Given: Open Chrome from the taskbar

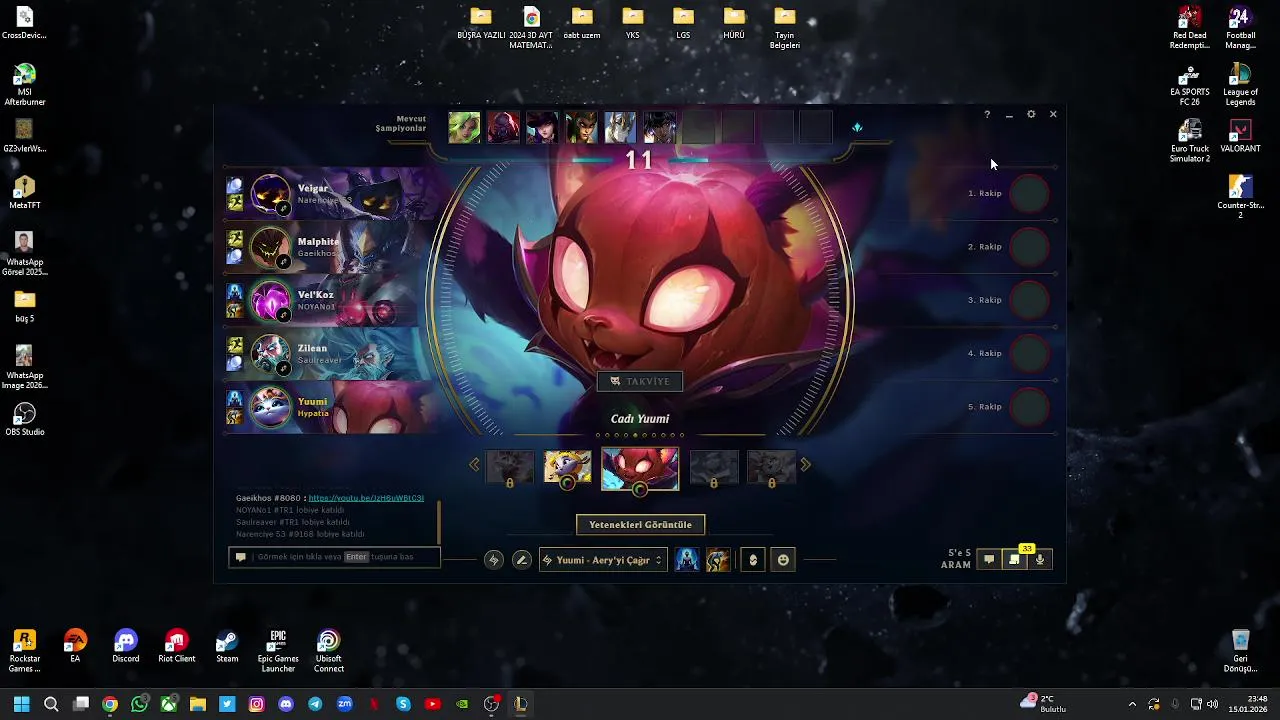Looking at the screenshot, I should point(110,704).
